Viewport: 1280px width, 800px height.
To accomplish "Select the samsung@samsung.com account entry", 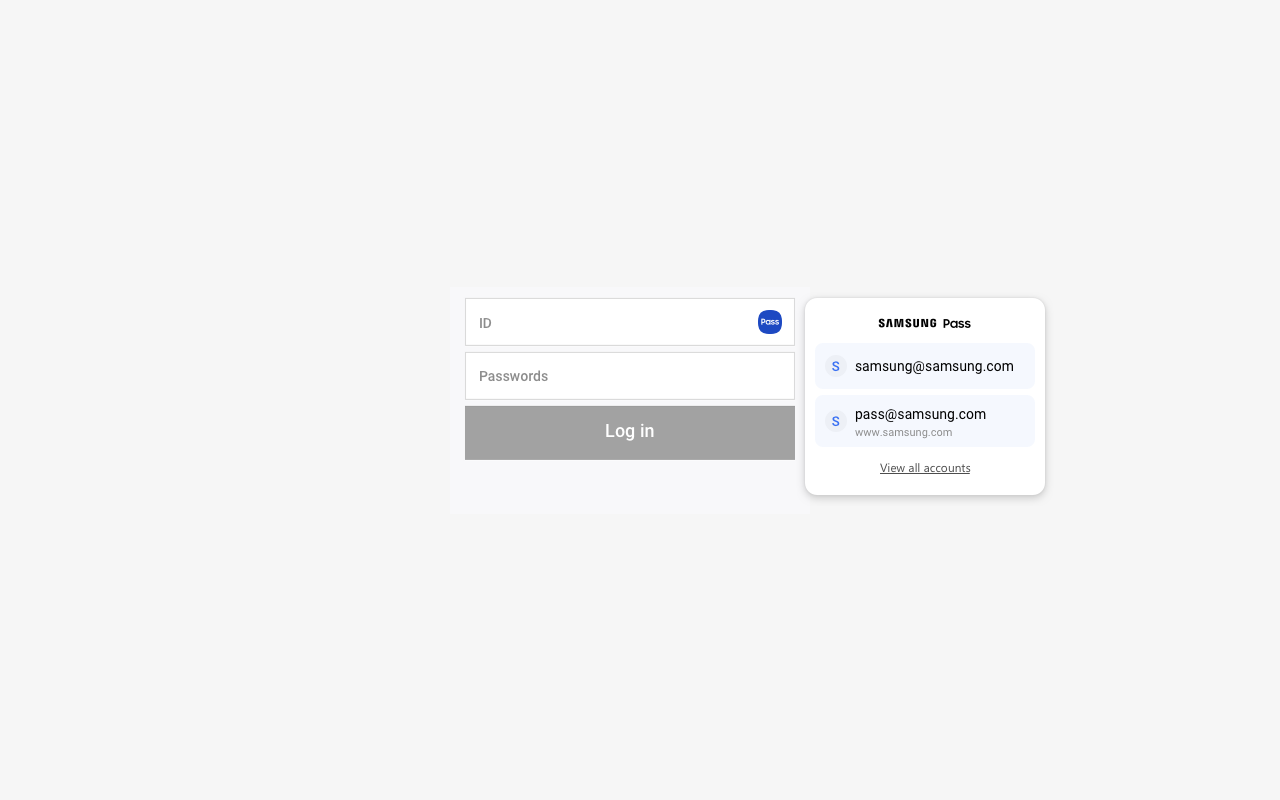I will click(925, 366).
